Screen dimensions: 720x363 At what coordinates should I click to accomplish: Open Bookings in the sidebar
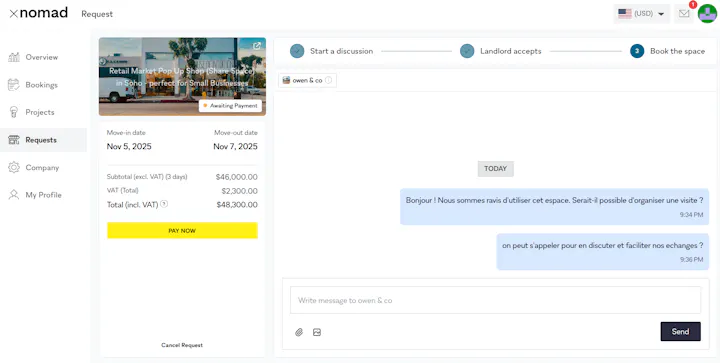coord(43,85)
